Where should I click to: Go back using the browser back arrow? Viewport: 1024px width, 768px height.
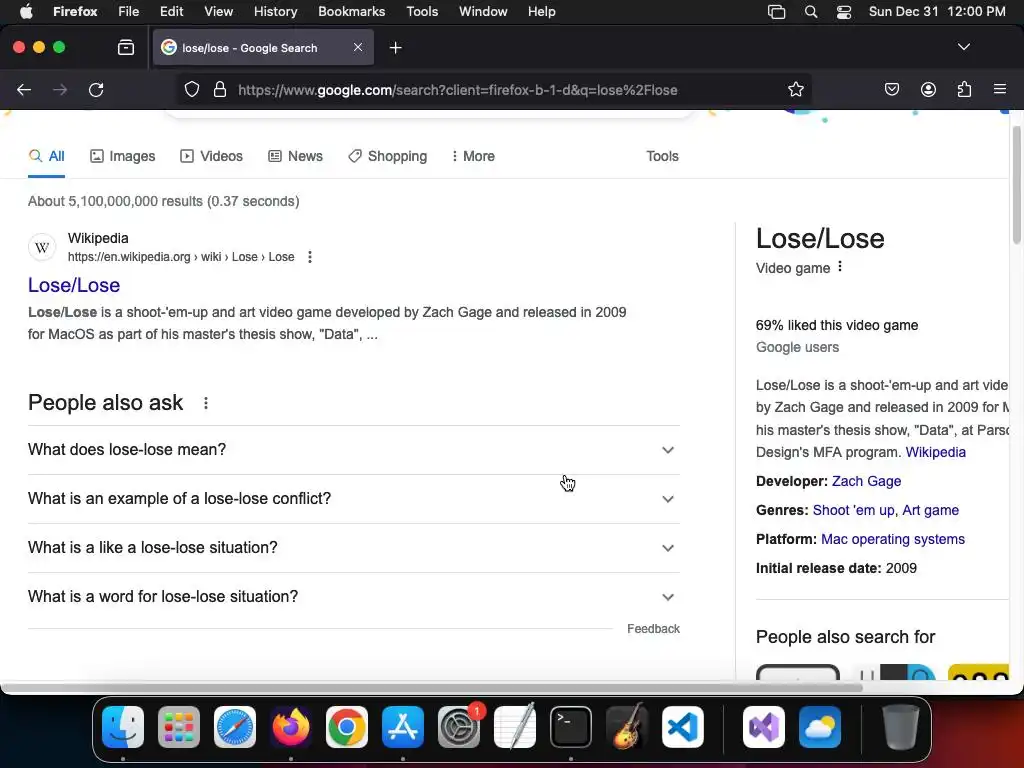coord(24,89)
